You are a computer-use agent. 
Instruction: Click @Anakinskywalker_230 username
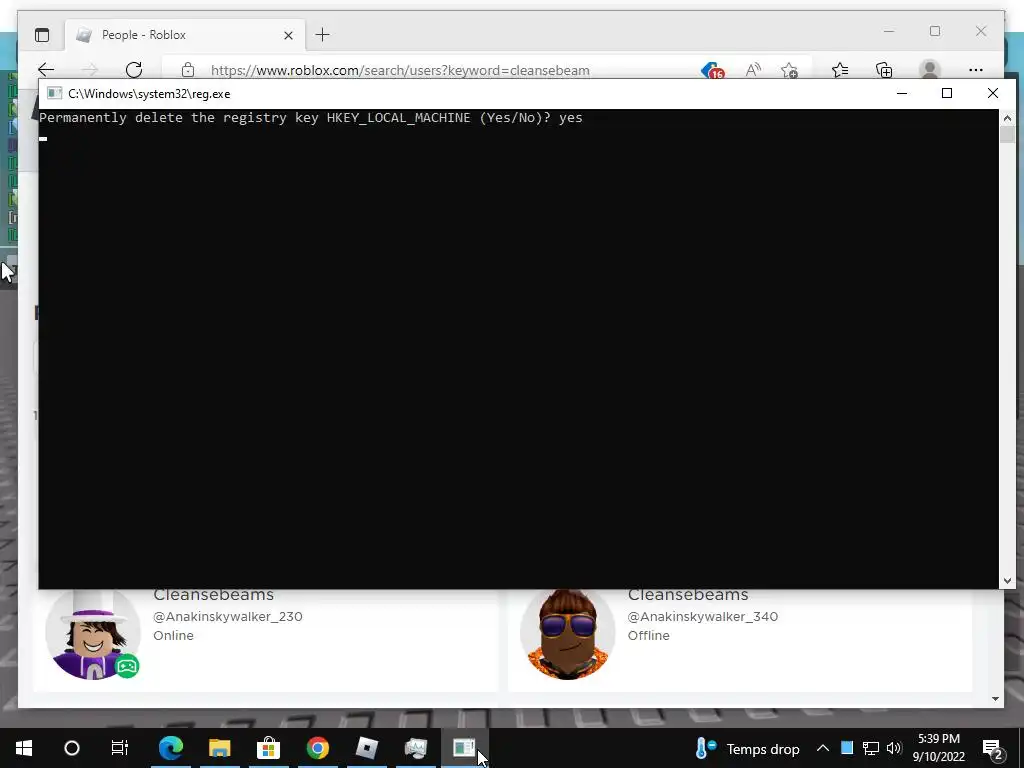(227, 616)
